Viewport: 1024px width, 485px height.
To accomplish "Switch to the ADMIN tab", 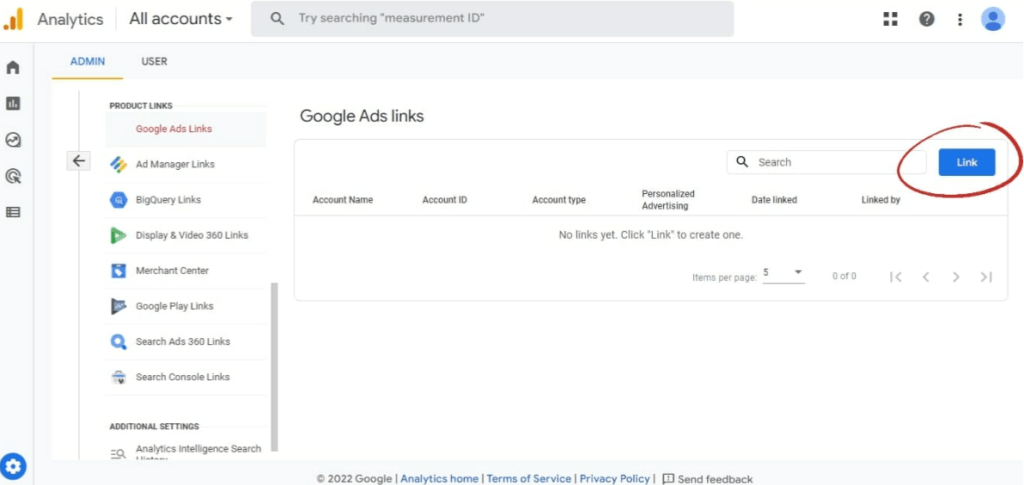I will click(x=88, y=61).
